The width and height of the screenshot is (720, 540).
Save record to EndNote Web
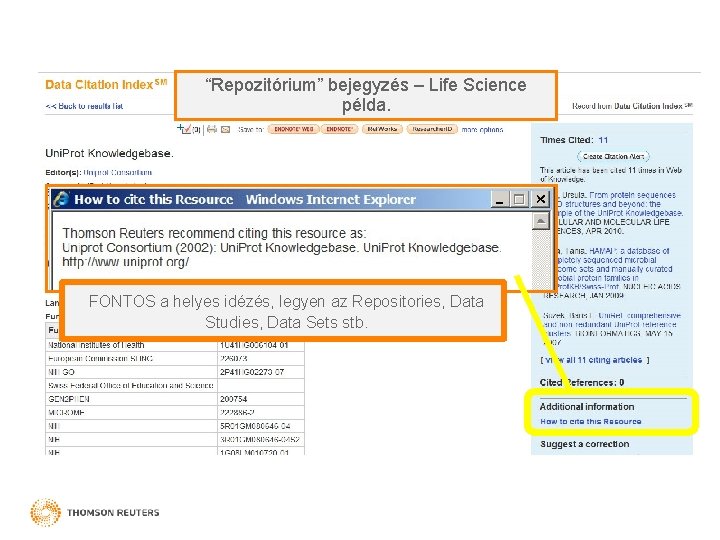(x=293, y=129)
